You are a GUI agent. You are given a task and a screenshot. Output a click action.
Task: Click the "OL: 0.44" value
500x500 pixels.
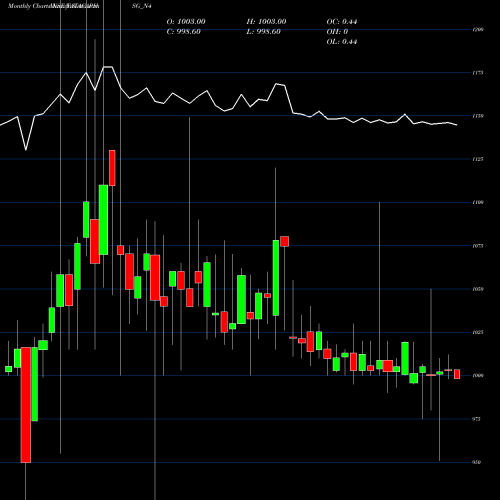342,42
